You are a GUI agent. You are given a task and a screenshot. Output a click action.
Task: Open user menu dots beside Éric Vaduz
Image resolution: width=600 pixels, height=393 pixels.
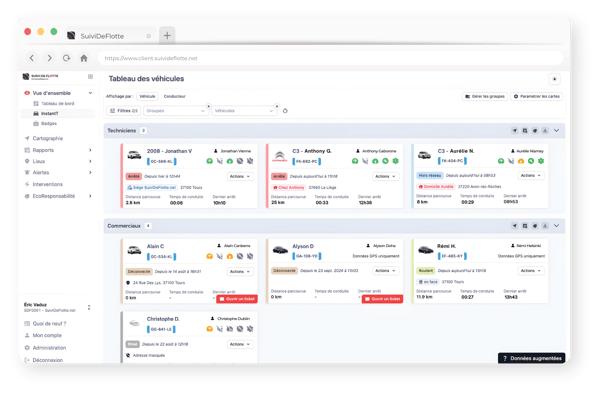pos(89,308)
